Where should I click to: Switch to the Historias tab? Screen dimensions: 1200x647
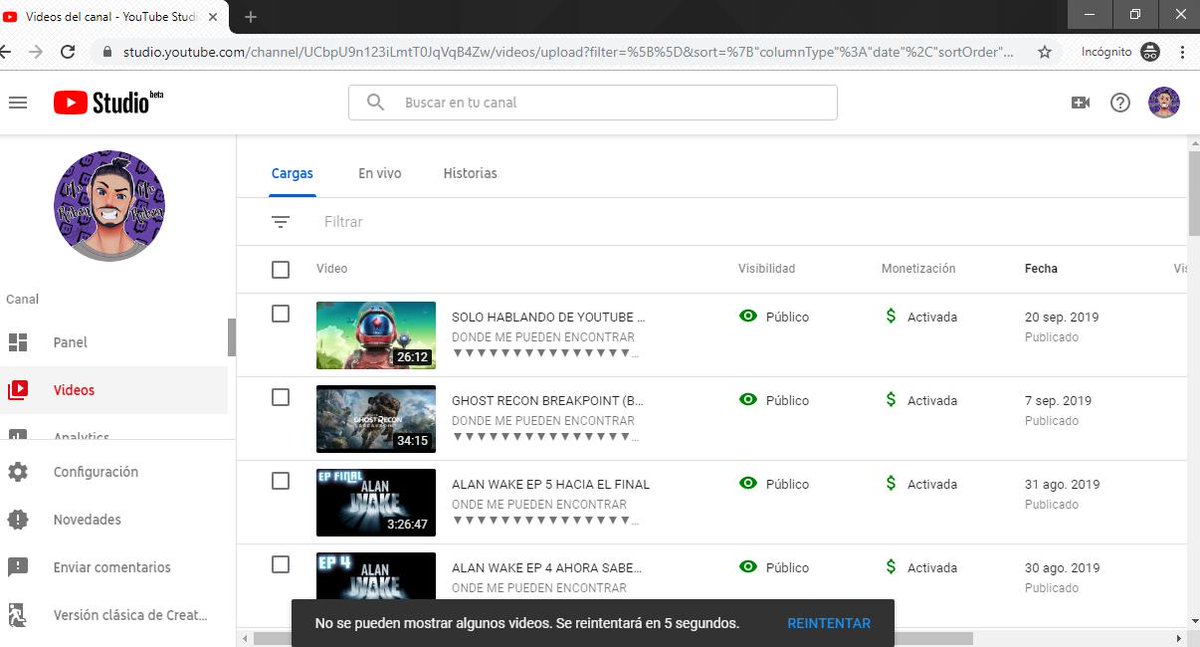tap(470, 173)
